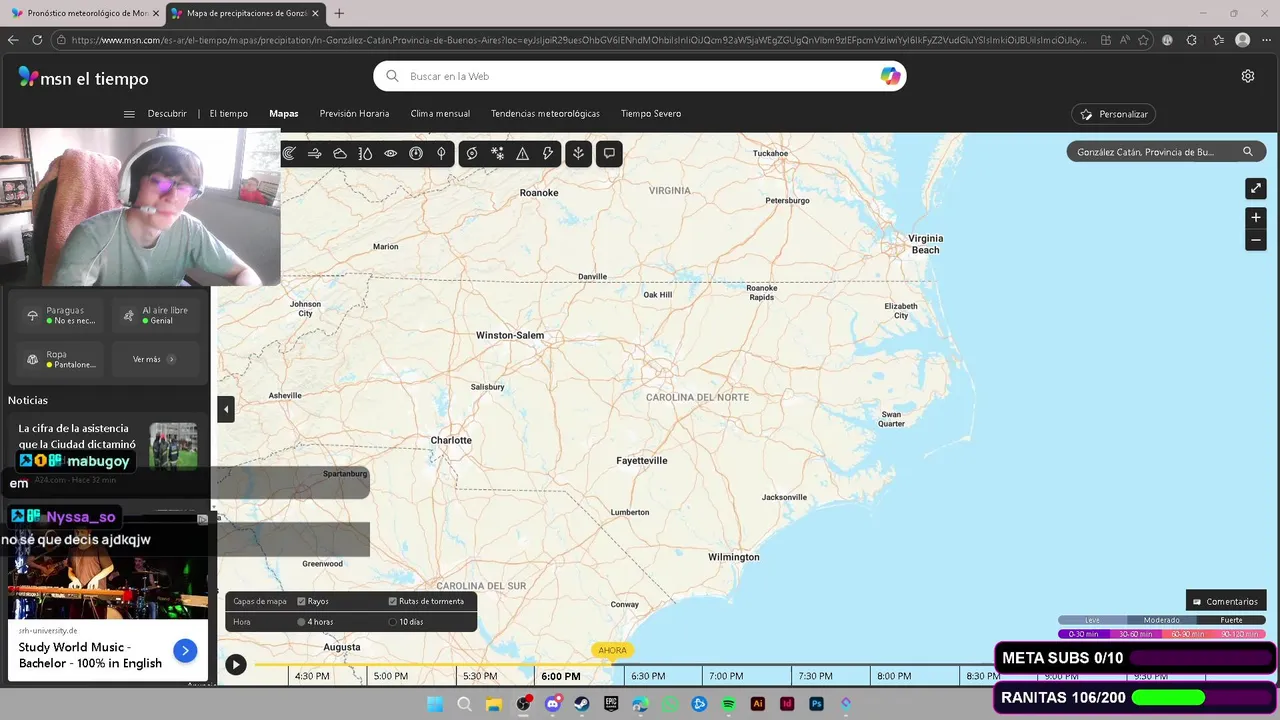Open the Descubrir section
1280x720 pixels.
pyautogui.click(x=167, y=114)
